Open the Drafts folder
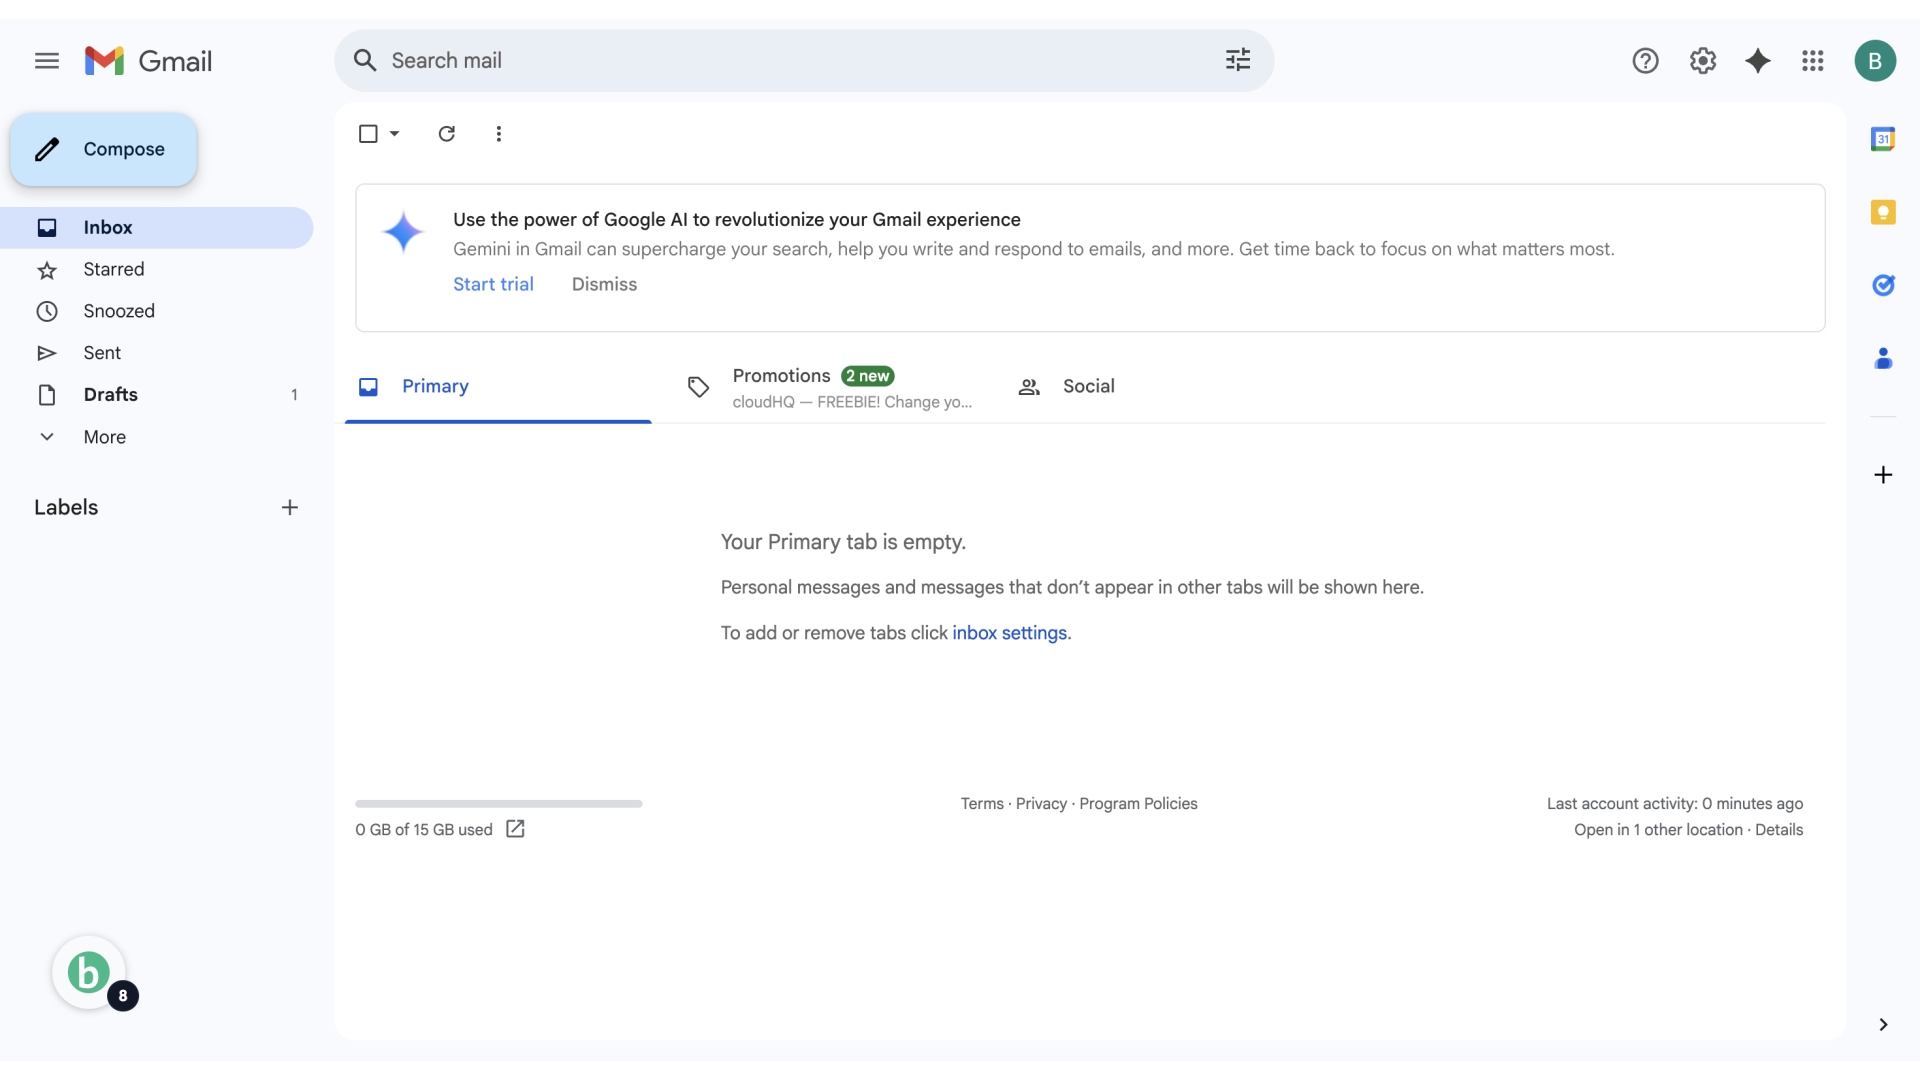 (x=156, y=395)
